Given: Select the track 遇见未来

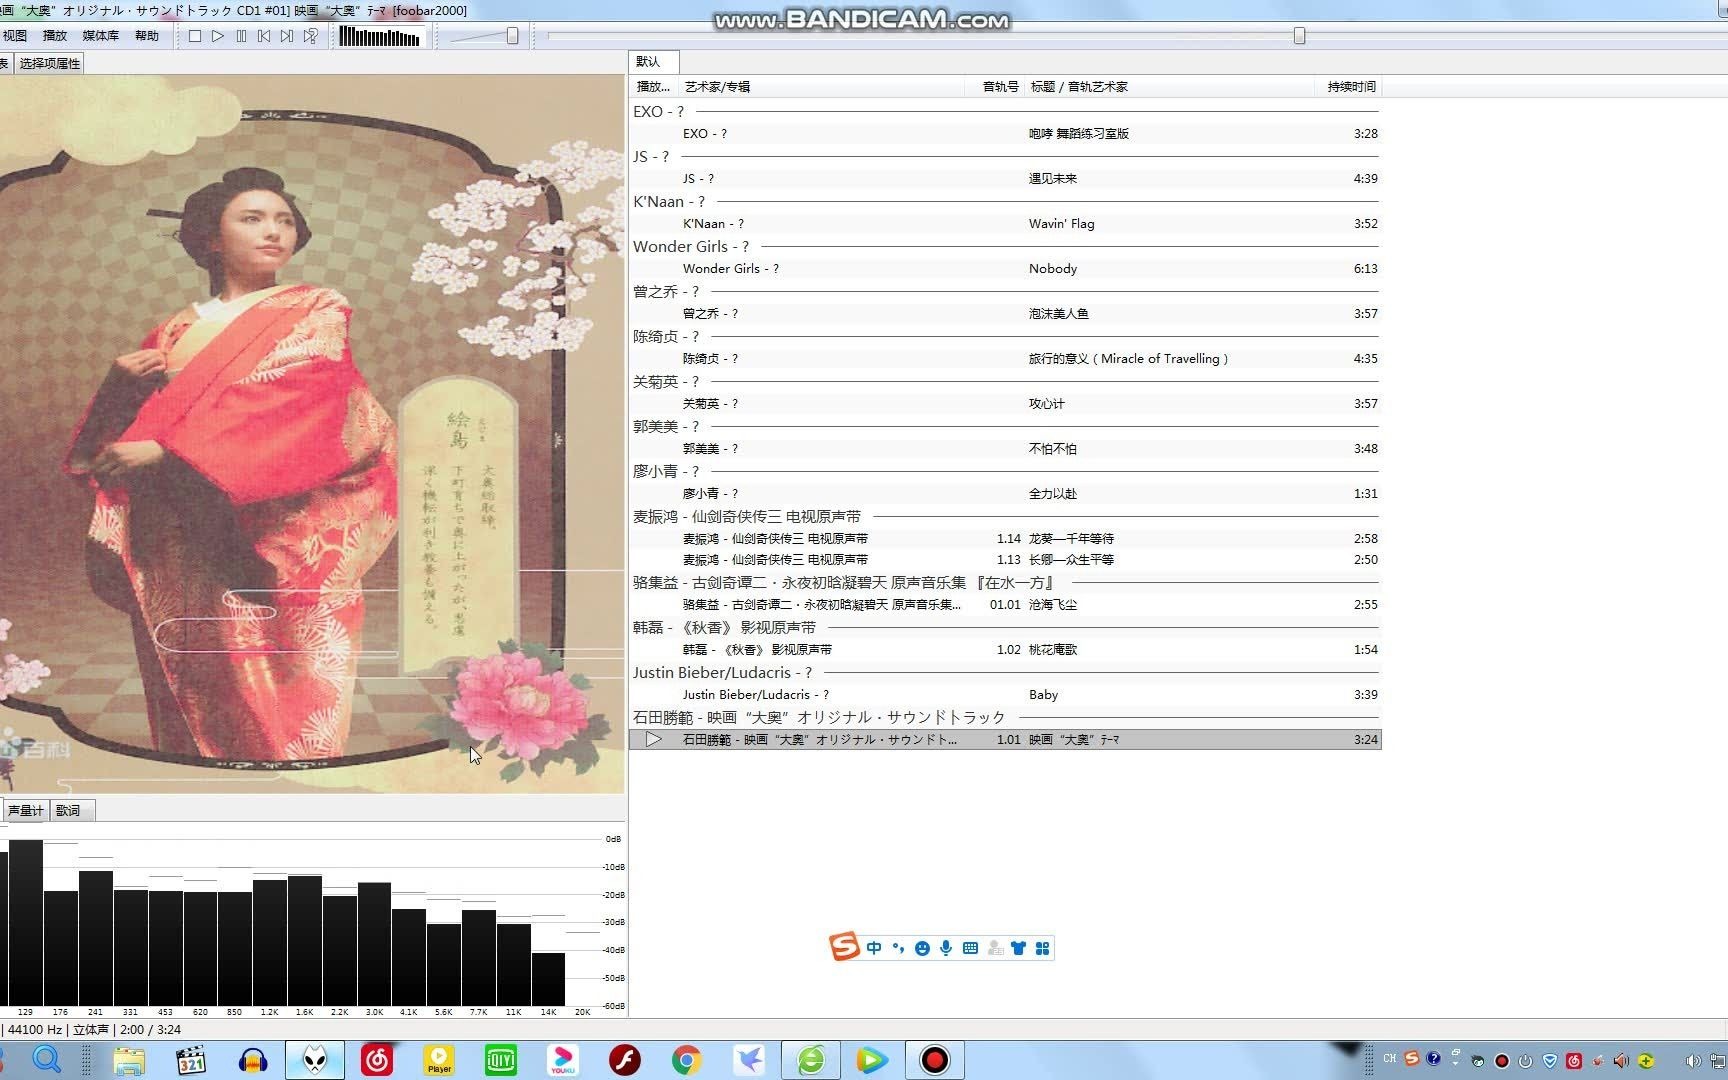Looking at the screenshot, I should click(x=1005, y=179).
